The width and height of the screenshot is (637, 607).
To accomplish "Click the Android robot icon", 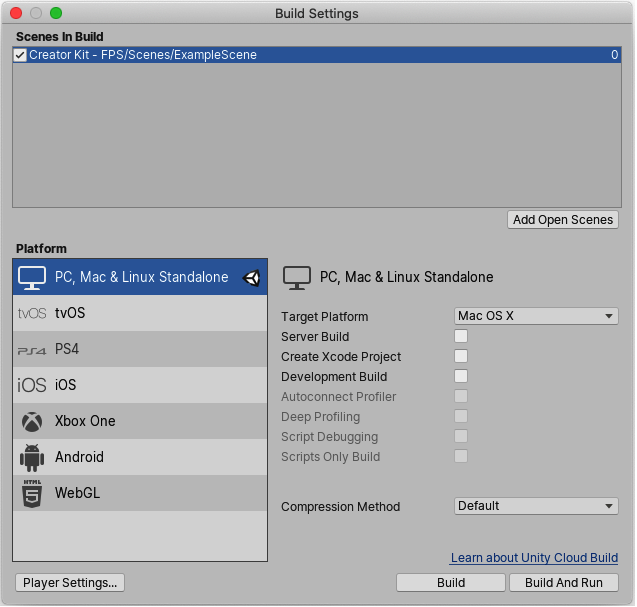I will click(32, 458).
